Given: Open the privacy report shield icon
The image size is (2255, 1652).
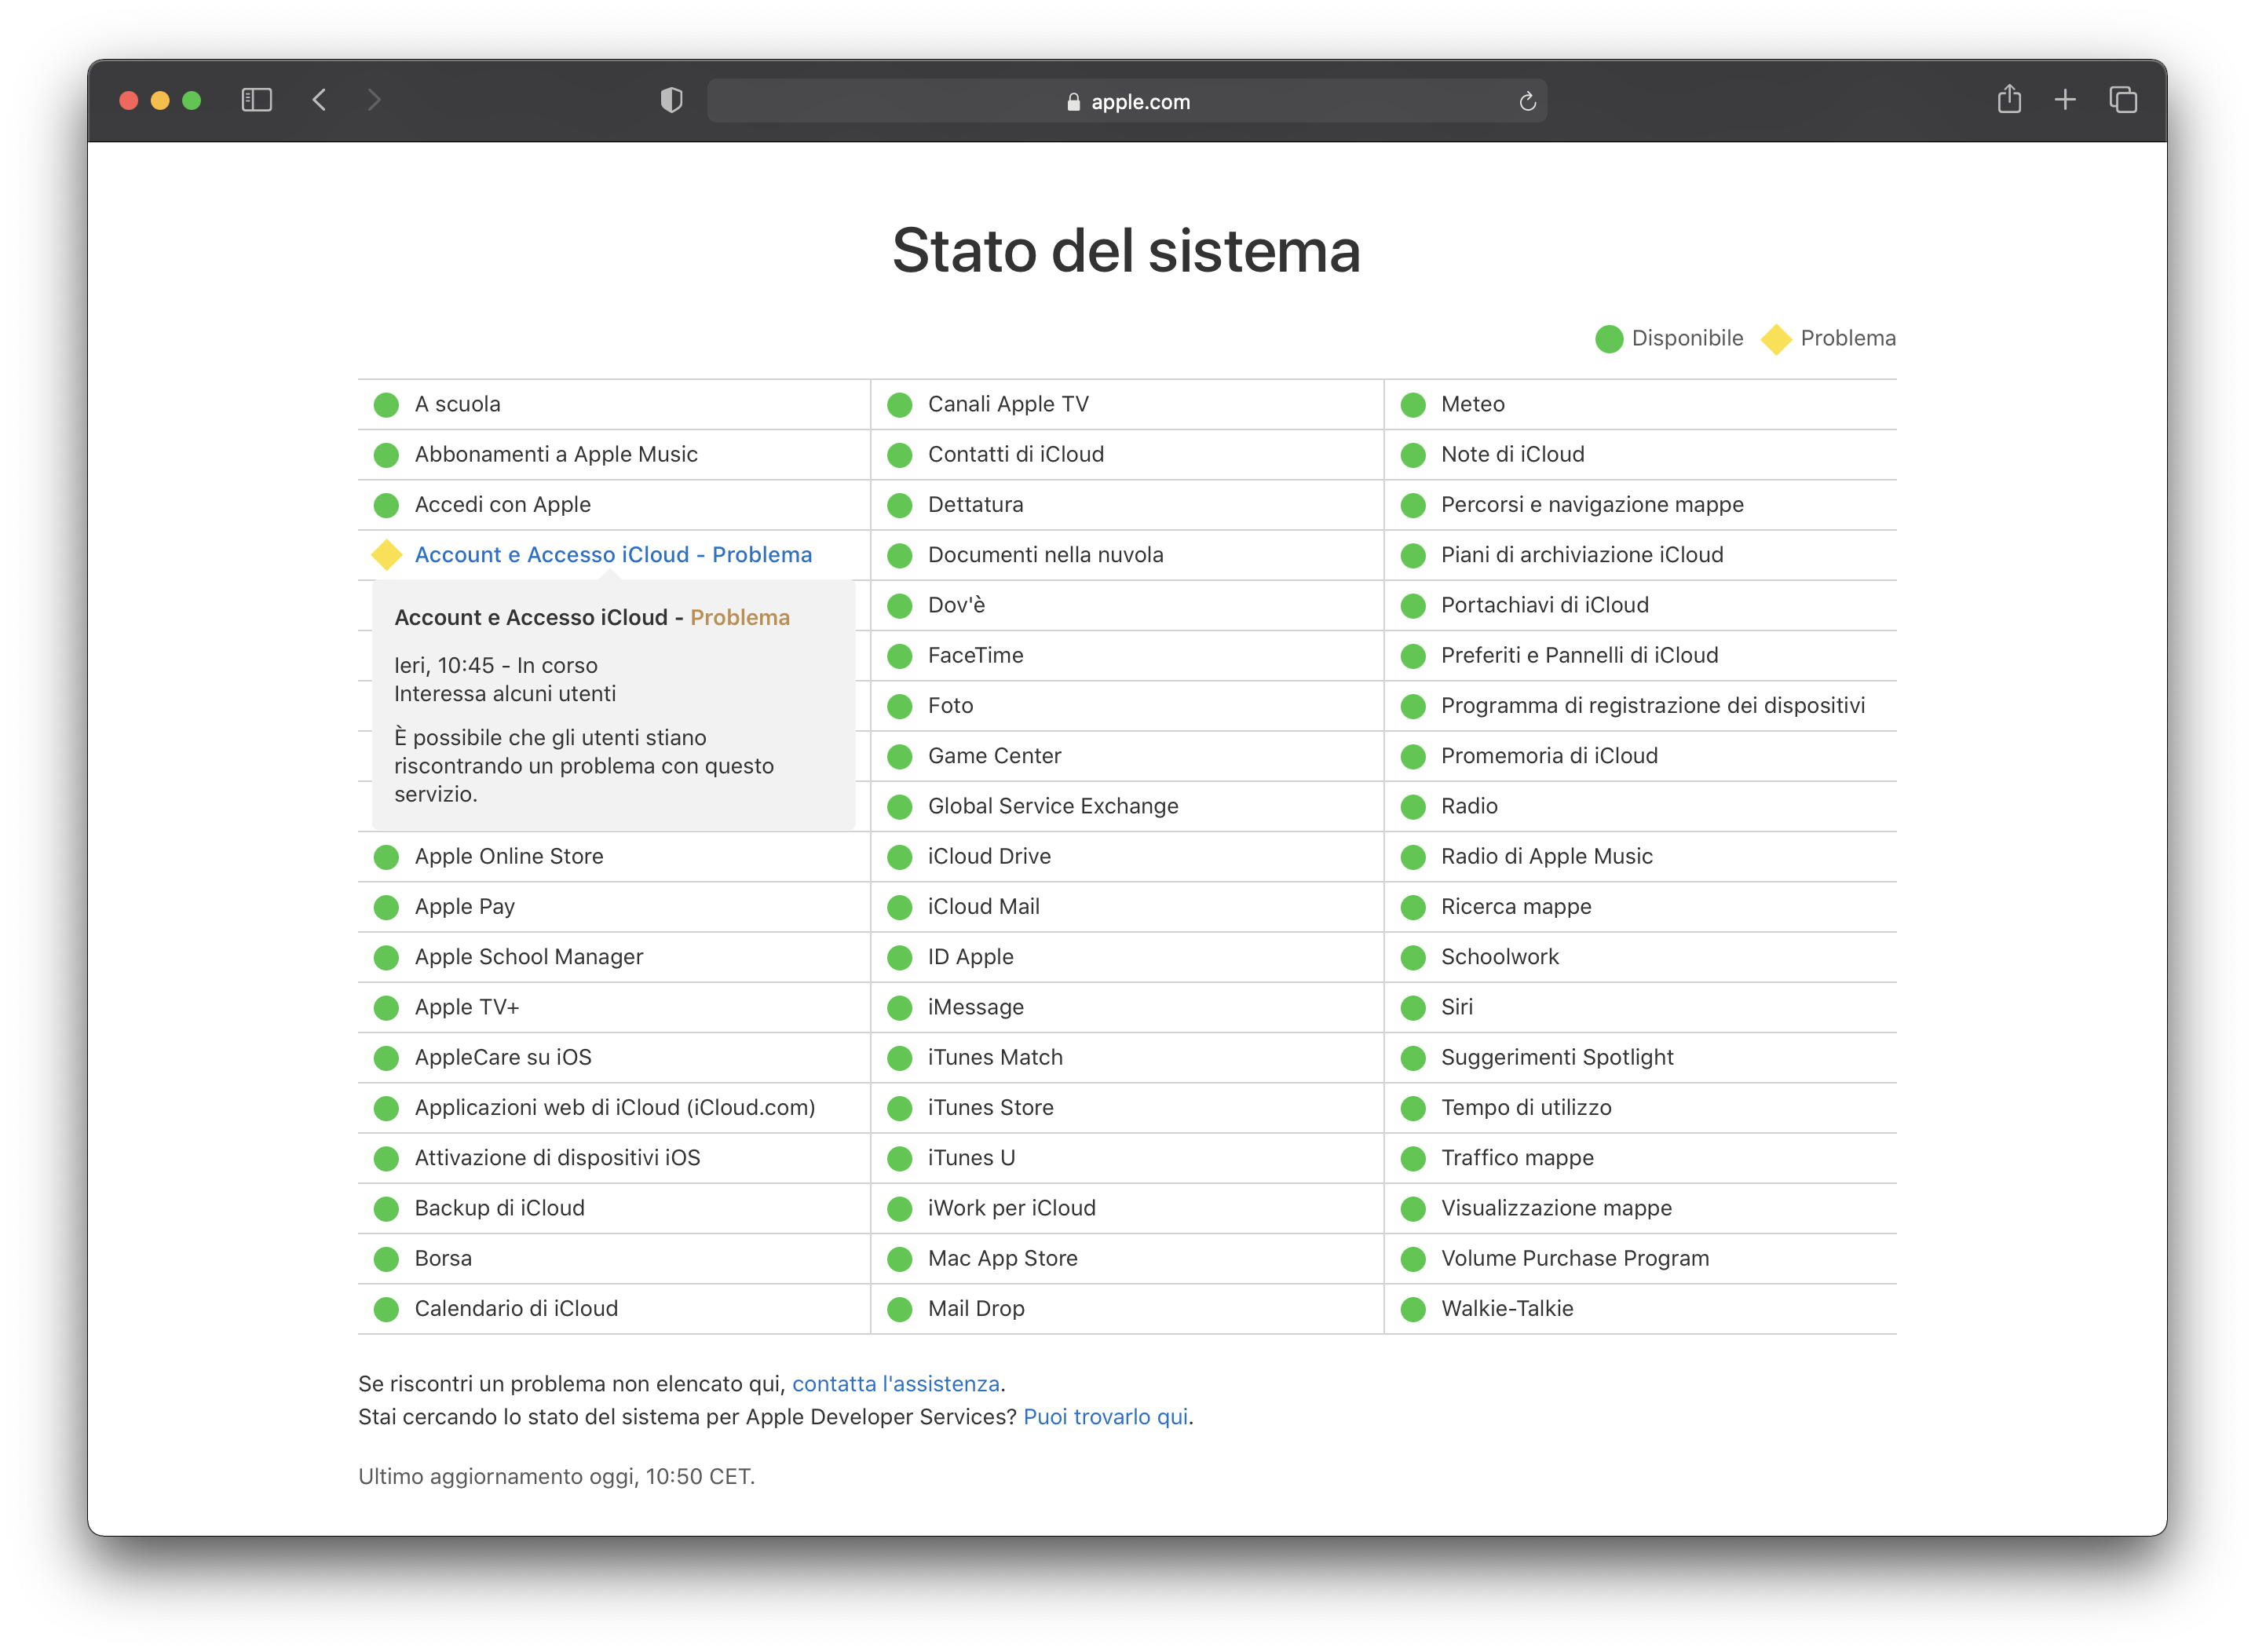Looking at the screenshot, I should (671, 100).
